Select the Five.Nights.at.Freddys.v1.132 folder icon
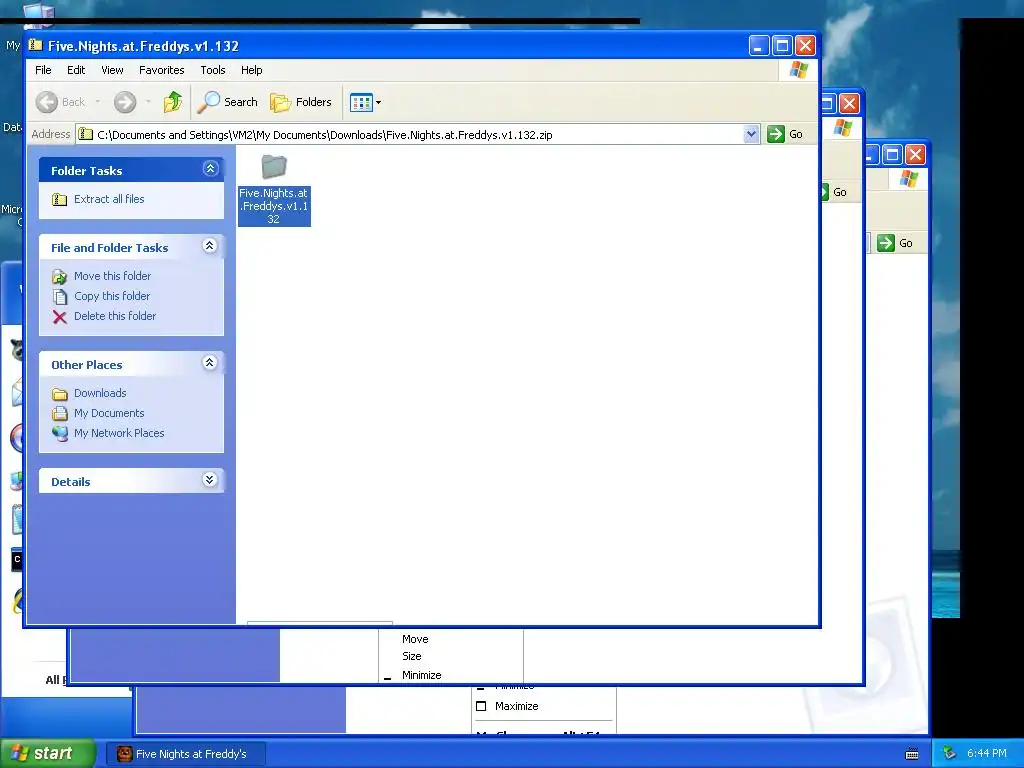Viewport: 1024px width, 768px height. point(274,167)
